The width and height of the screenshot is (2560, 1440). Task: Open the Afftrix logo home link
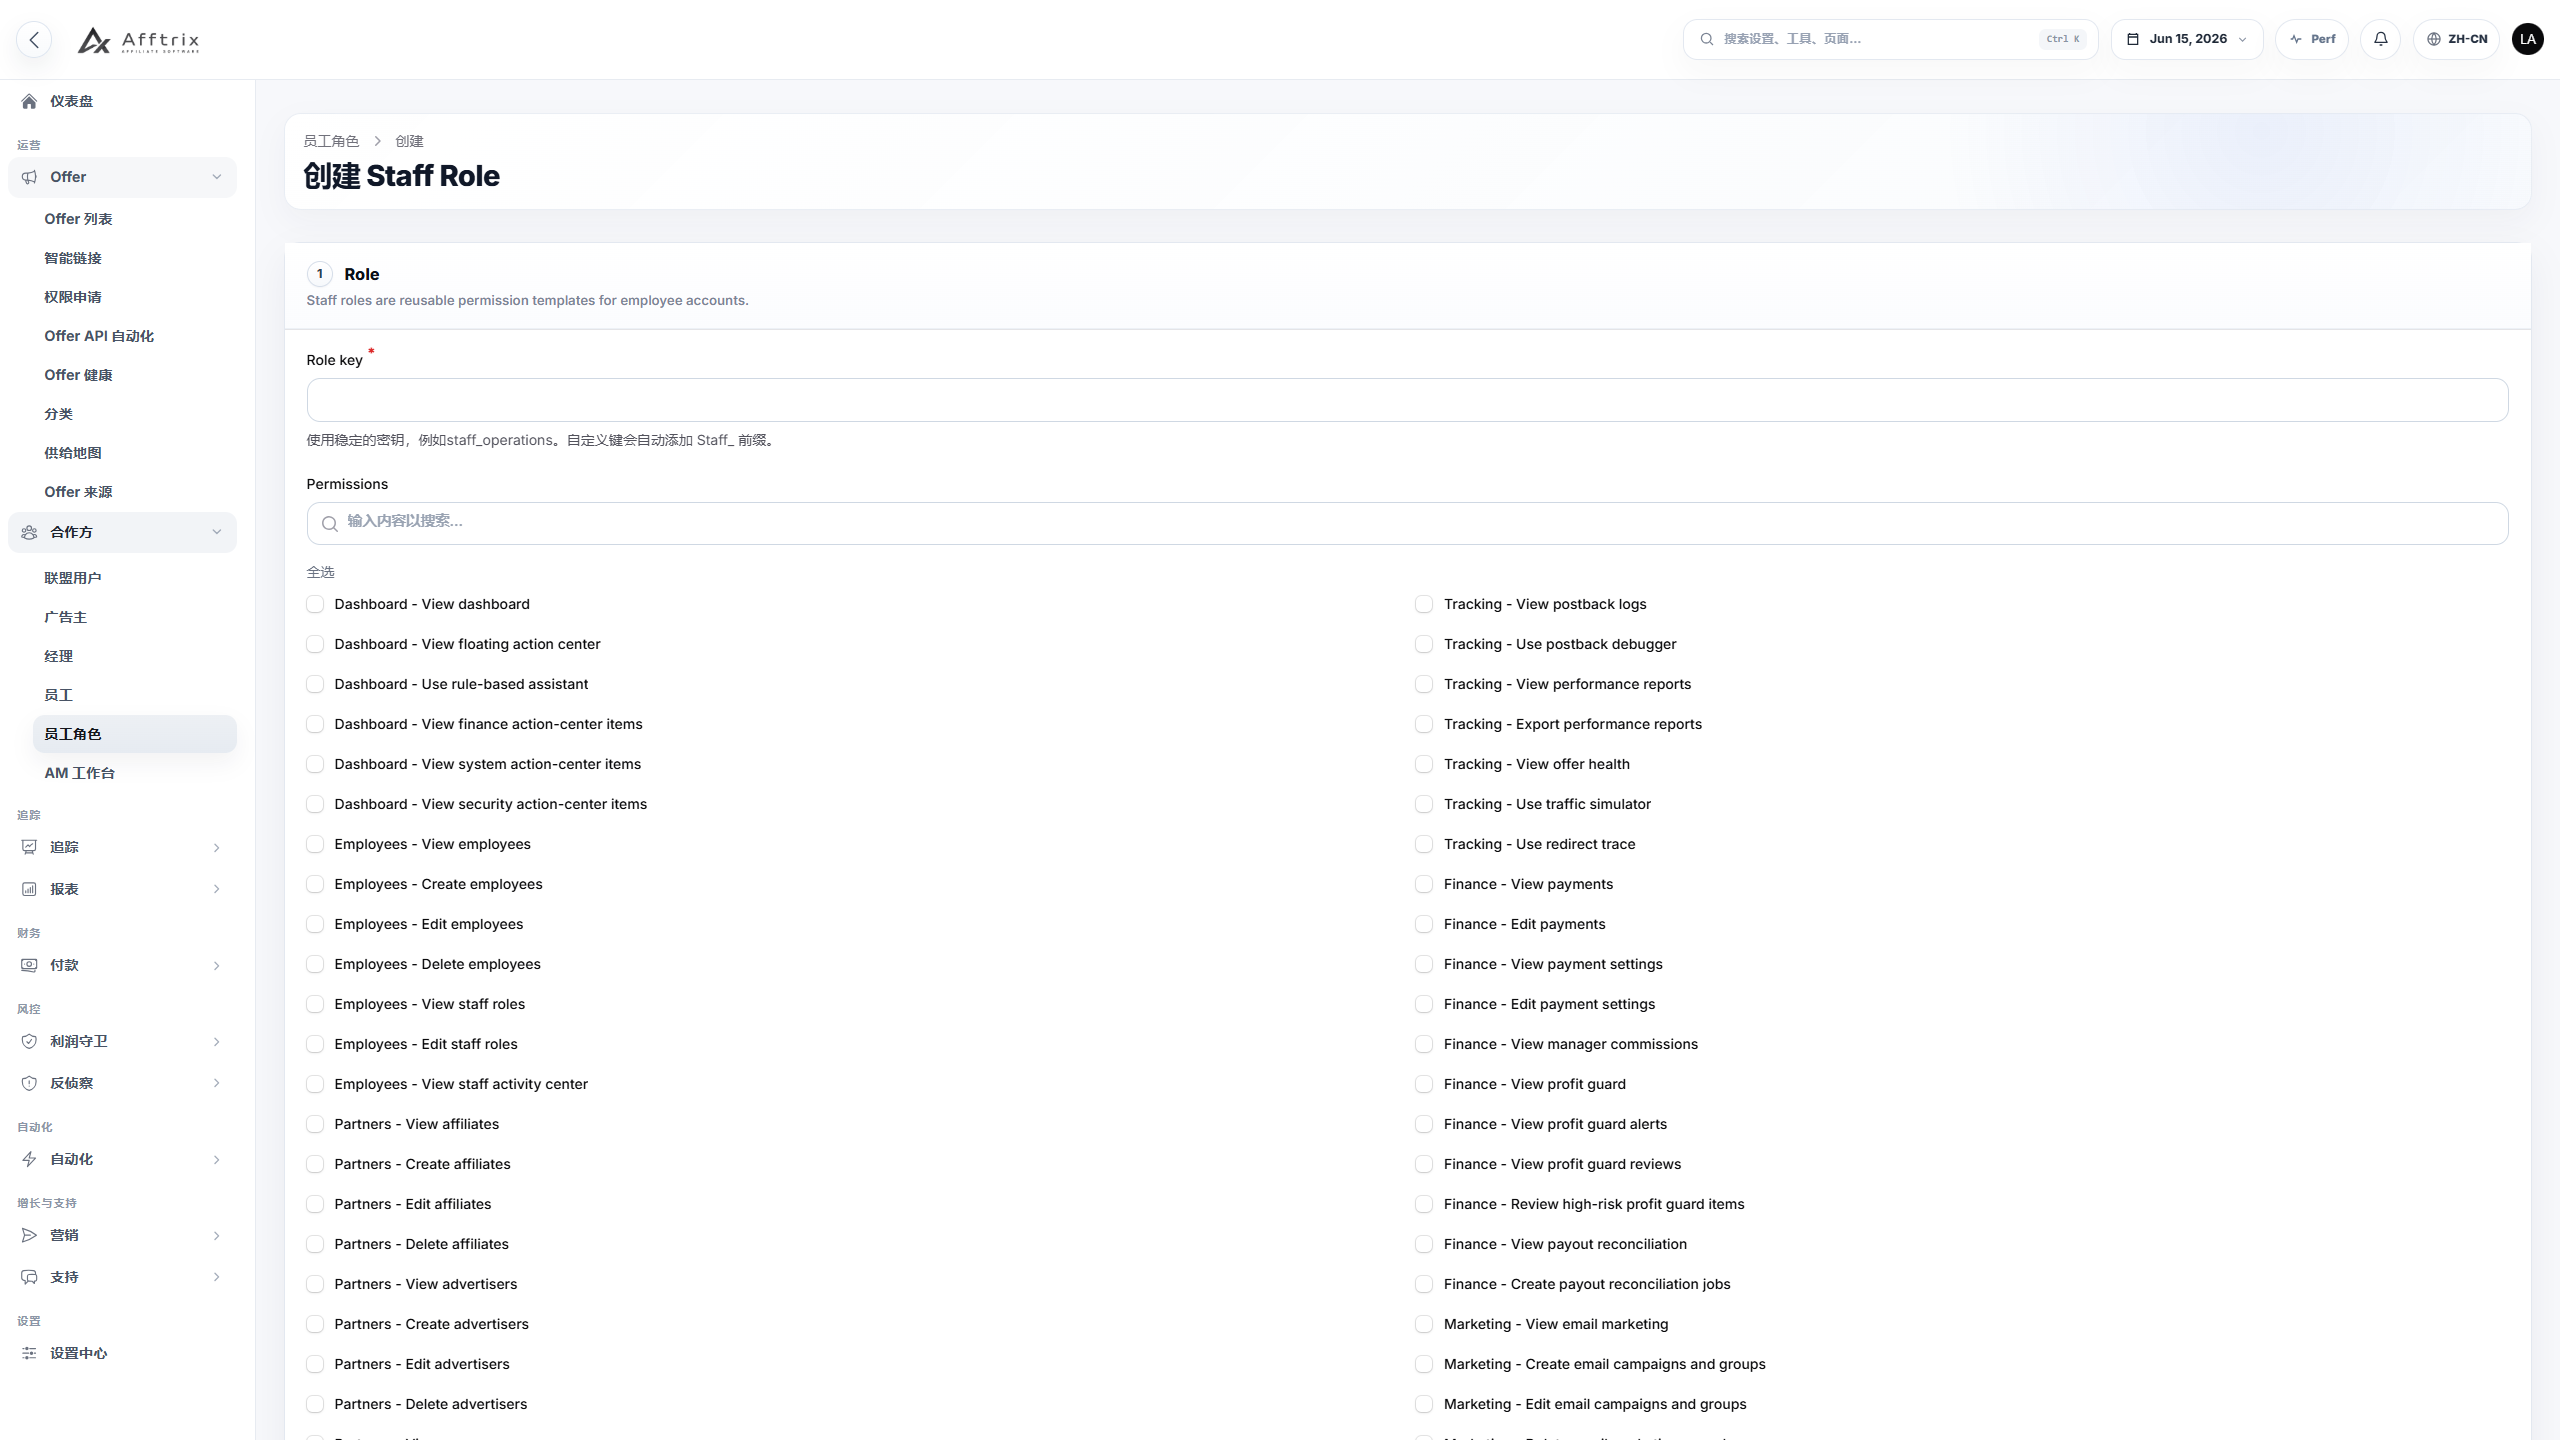click(x=138, y=40)
